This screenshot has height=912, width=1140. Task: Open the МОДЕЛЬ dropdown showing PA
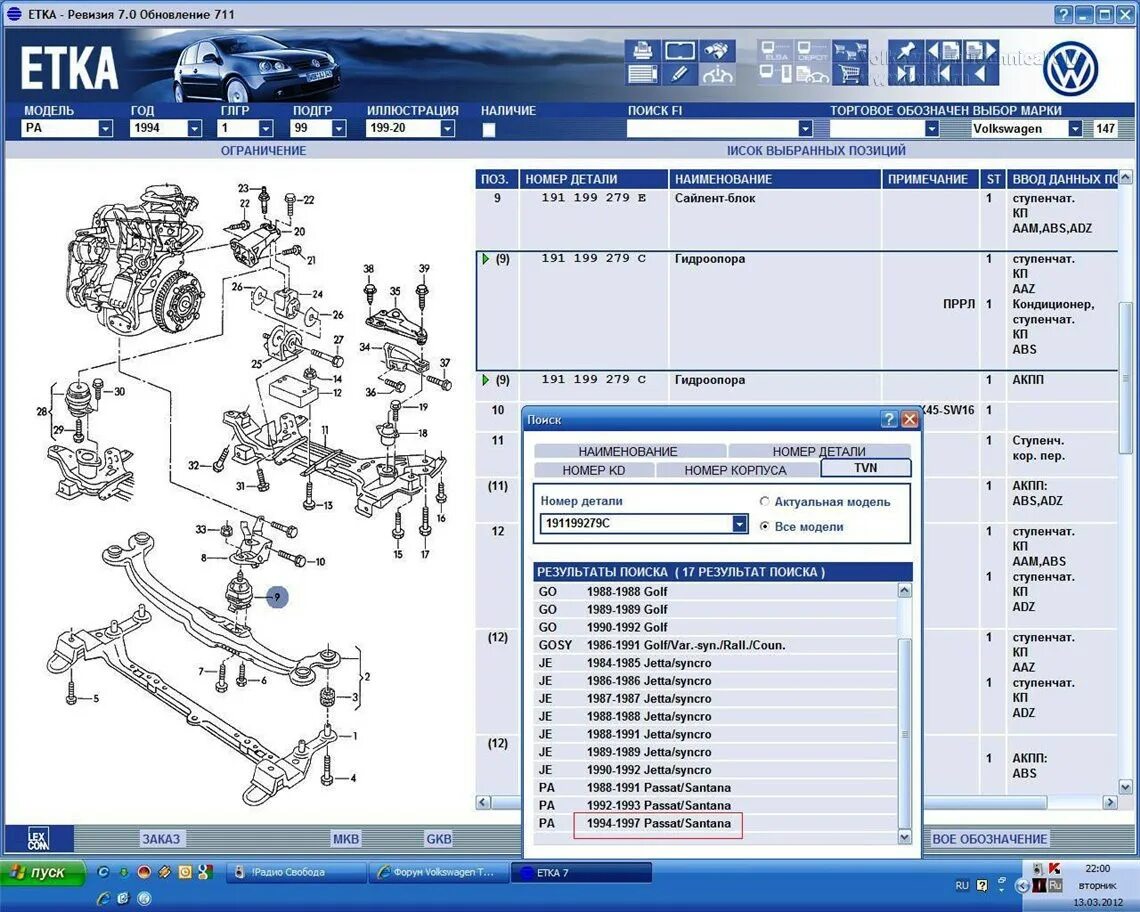(105, 129)
